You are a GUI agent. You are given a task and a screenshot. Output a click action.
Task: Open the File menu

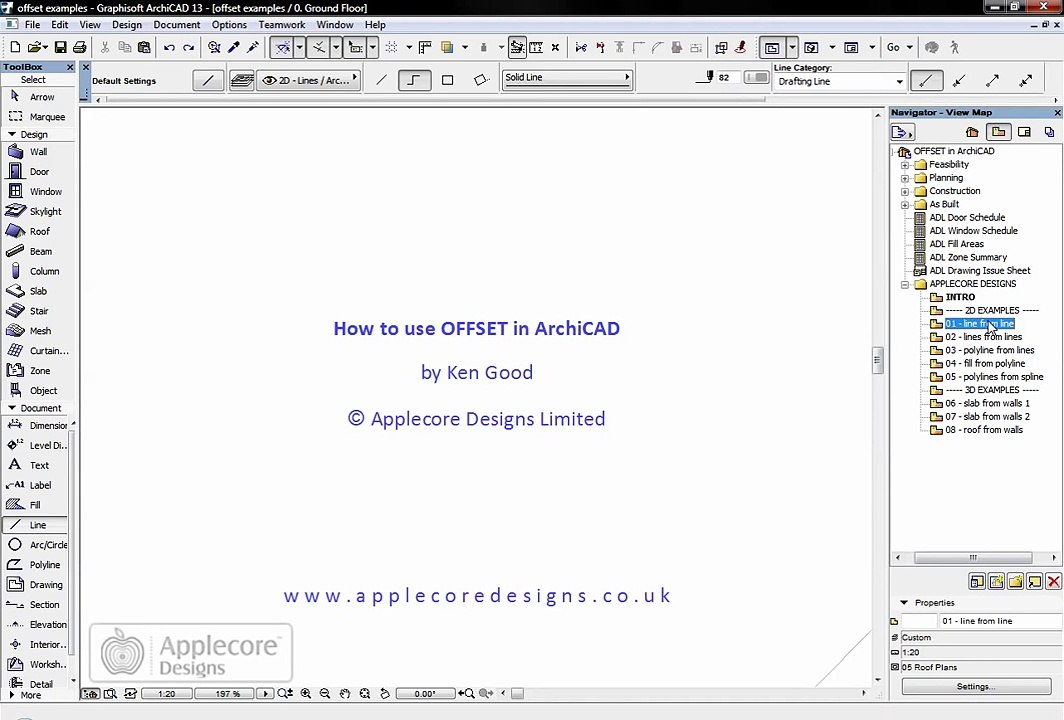pos(32,24)
